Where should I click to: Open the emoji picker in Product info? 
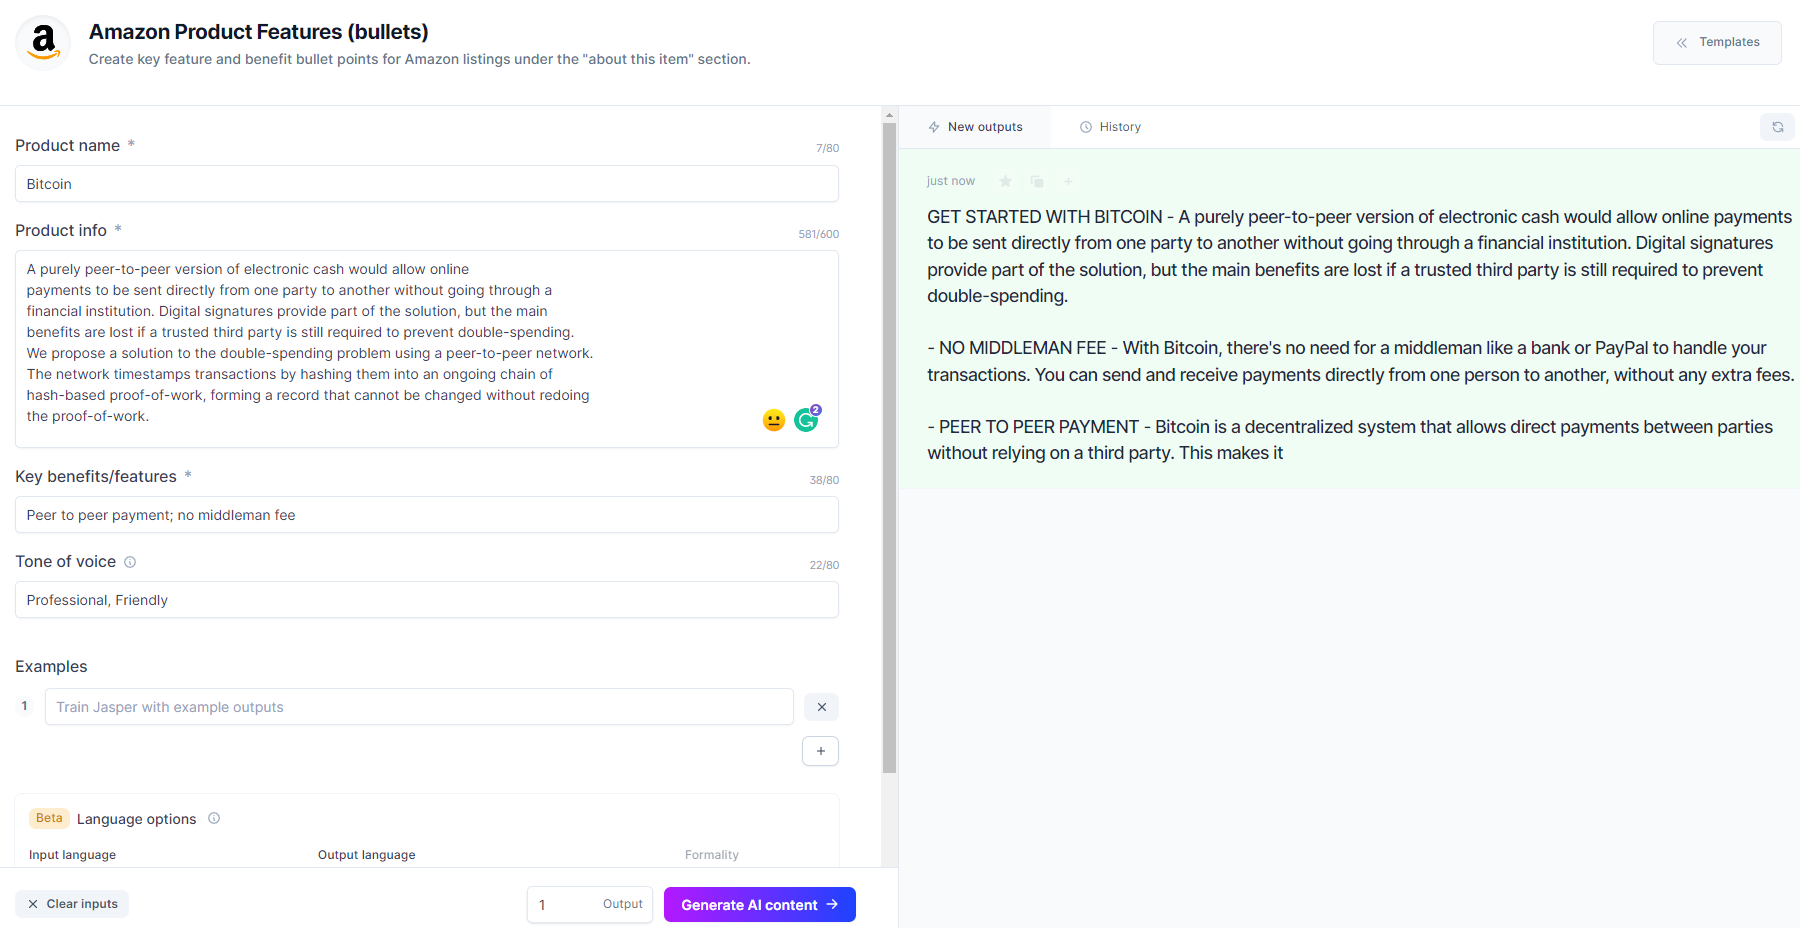pyautogui.click(x=774, y=420)
